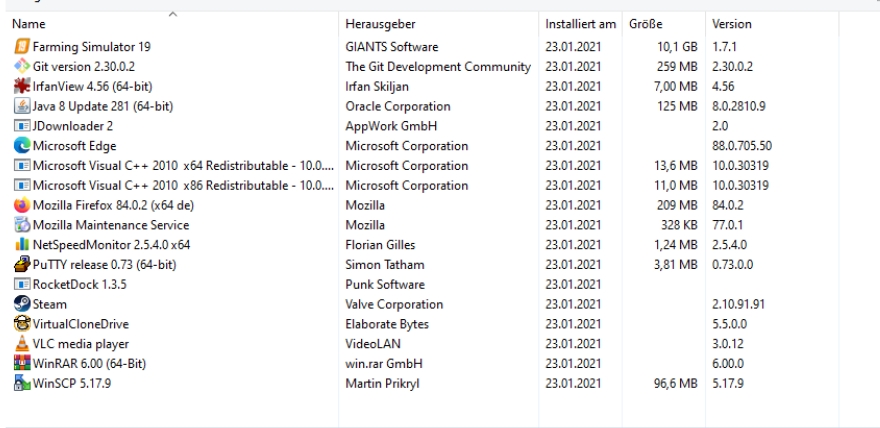Screen dimensions: 880x428
Task: Select the PuTTY release 0.73 icon
Action: (x=21, y=265)
